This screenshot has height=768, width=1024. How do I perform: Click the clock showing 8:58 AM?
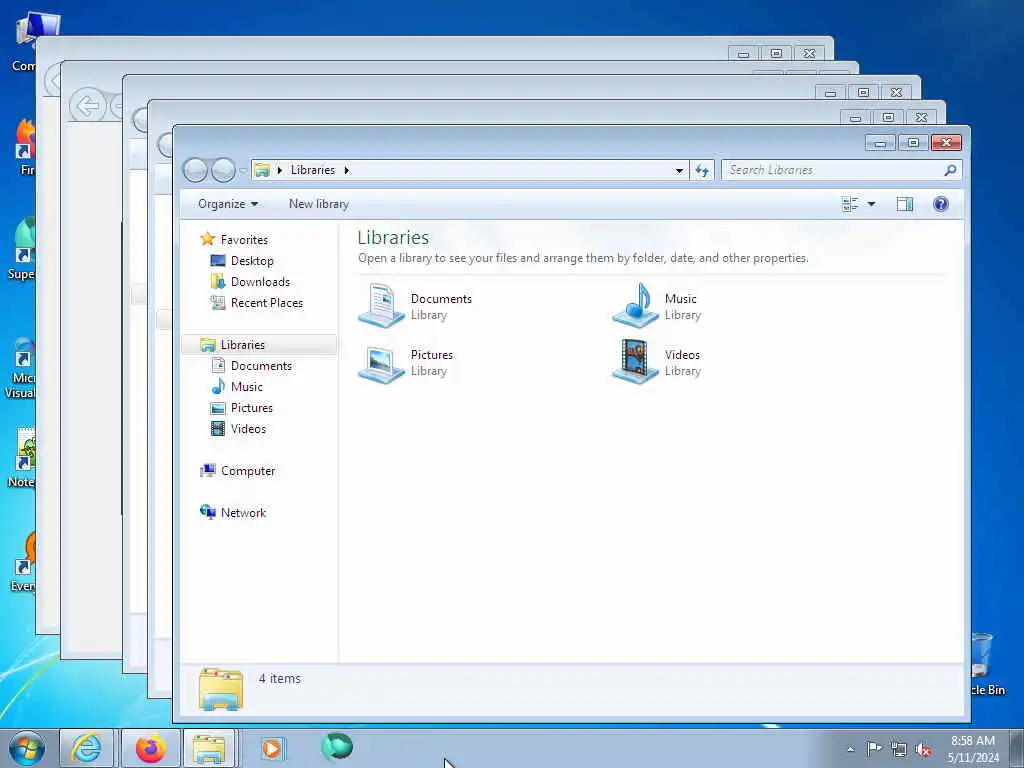tap(973, 741)
